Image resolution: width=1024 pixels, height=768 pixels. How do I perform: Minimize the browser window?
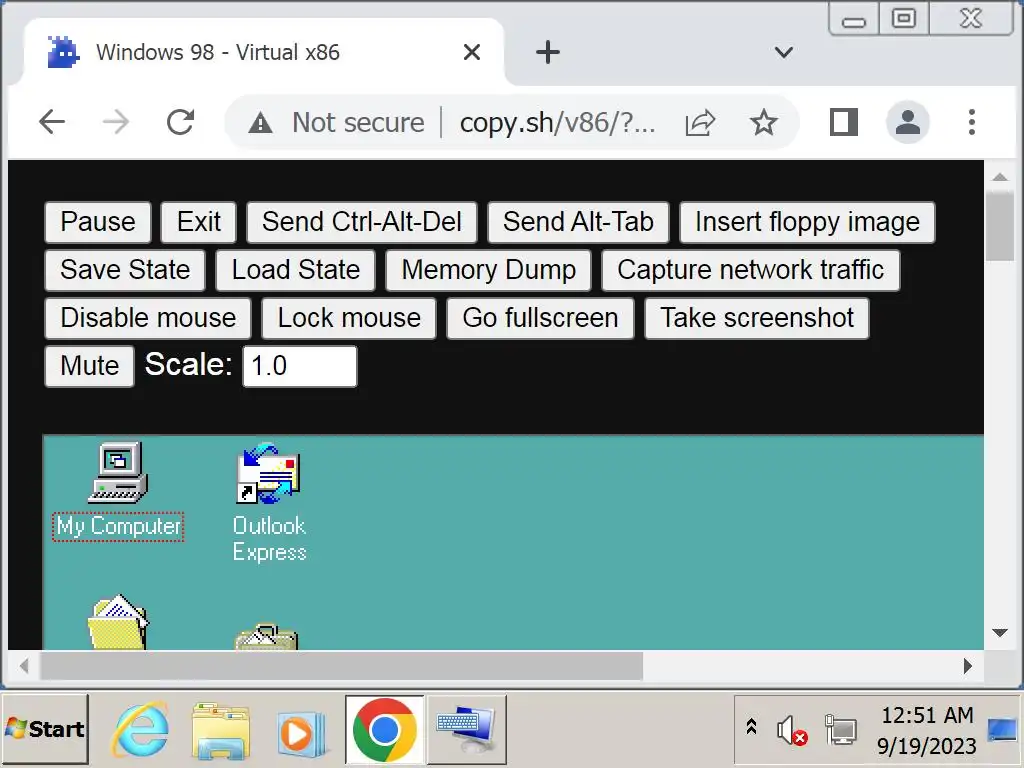click(x=854, y=20)
